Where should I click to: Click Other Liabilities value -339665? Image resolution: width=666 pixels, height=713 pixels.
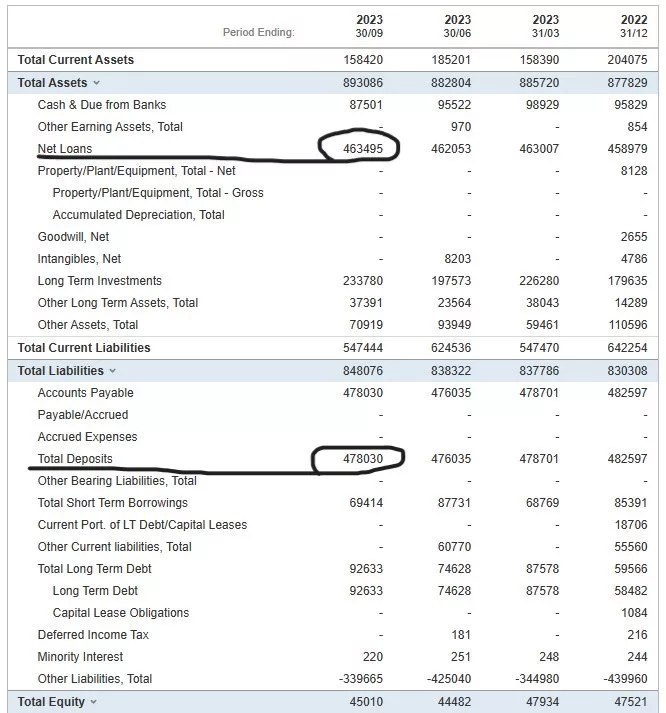[x=361, y=678]
